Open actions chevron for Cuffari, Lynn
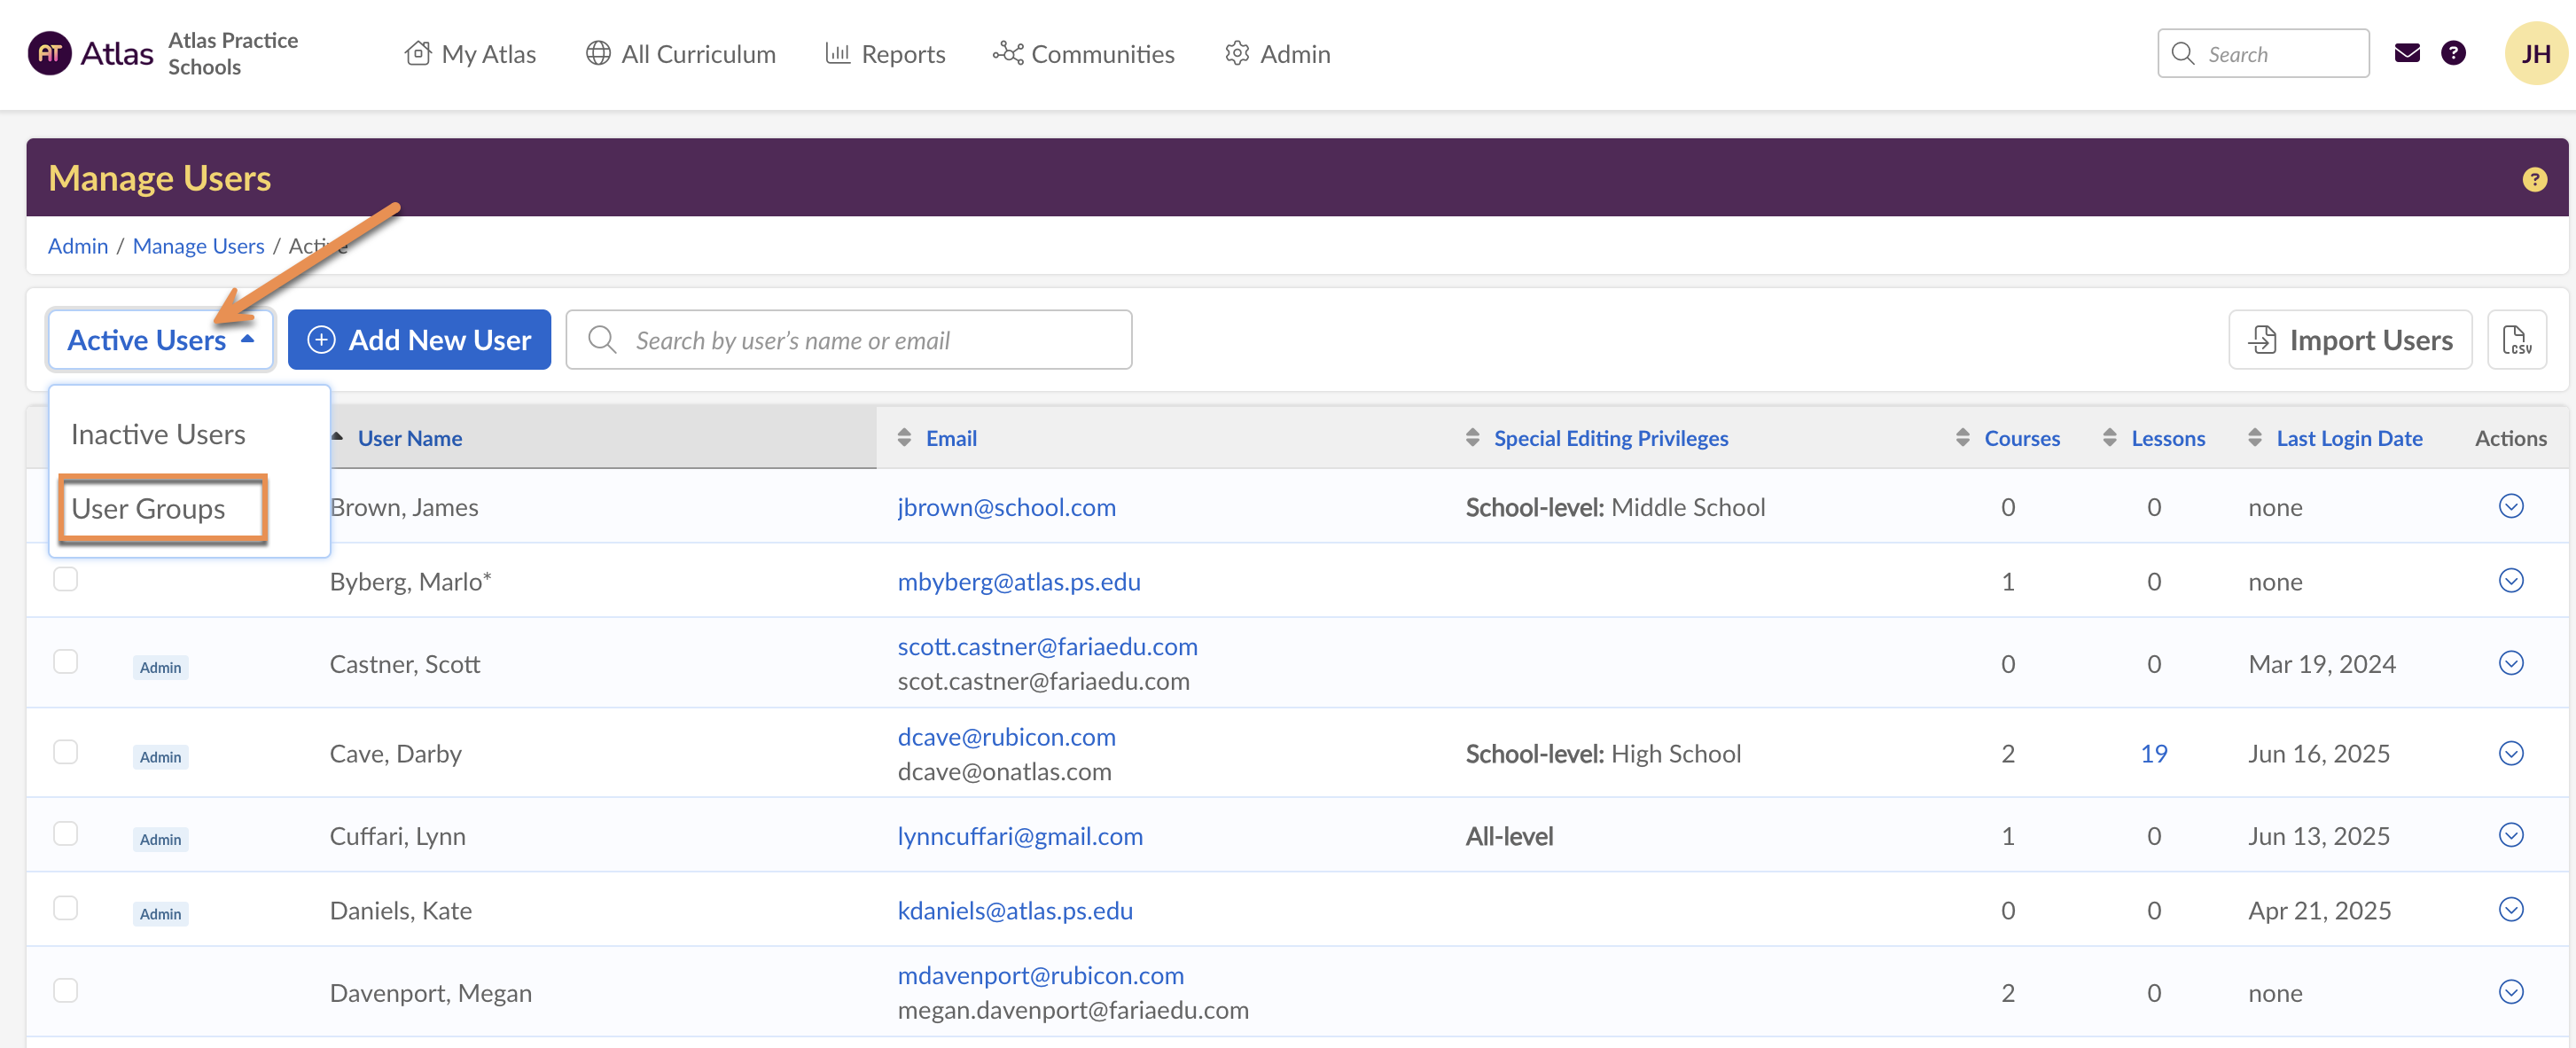The image size is (2576, 1048). click(2510, 835)
